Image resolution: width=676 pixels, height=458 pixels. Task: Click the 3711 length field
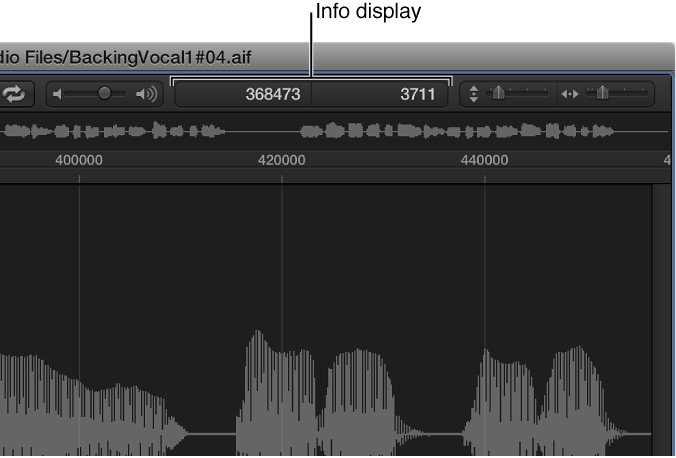pyautogui.click(x=379, y=94)
